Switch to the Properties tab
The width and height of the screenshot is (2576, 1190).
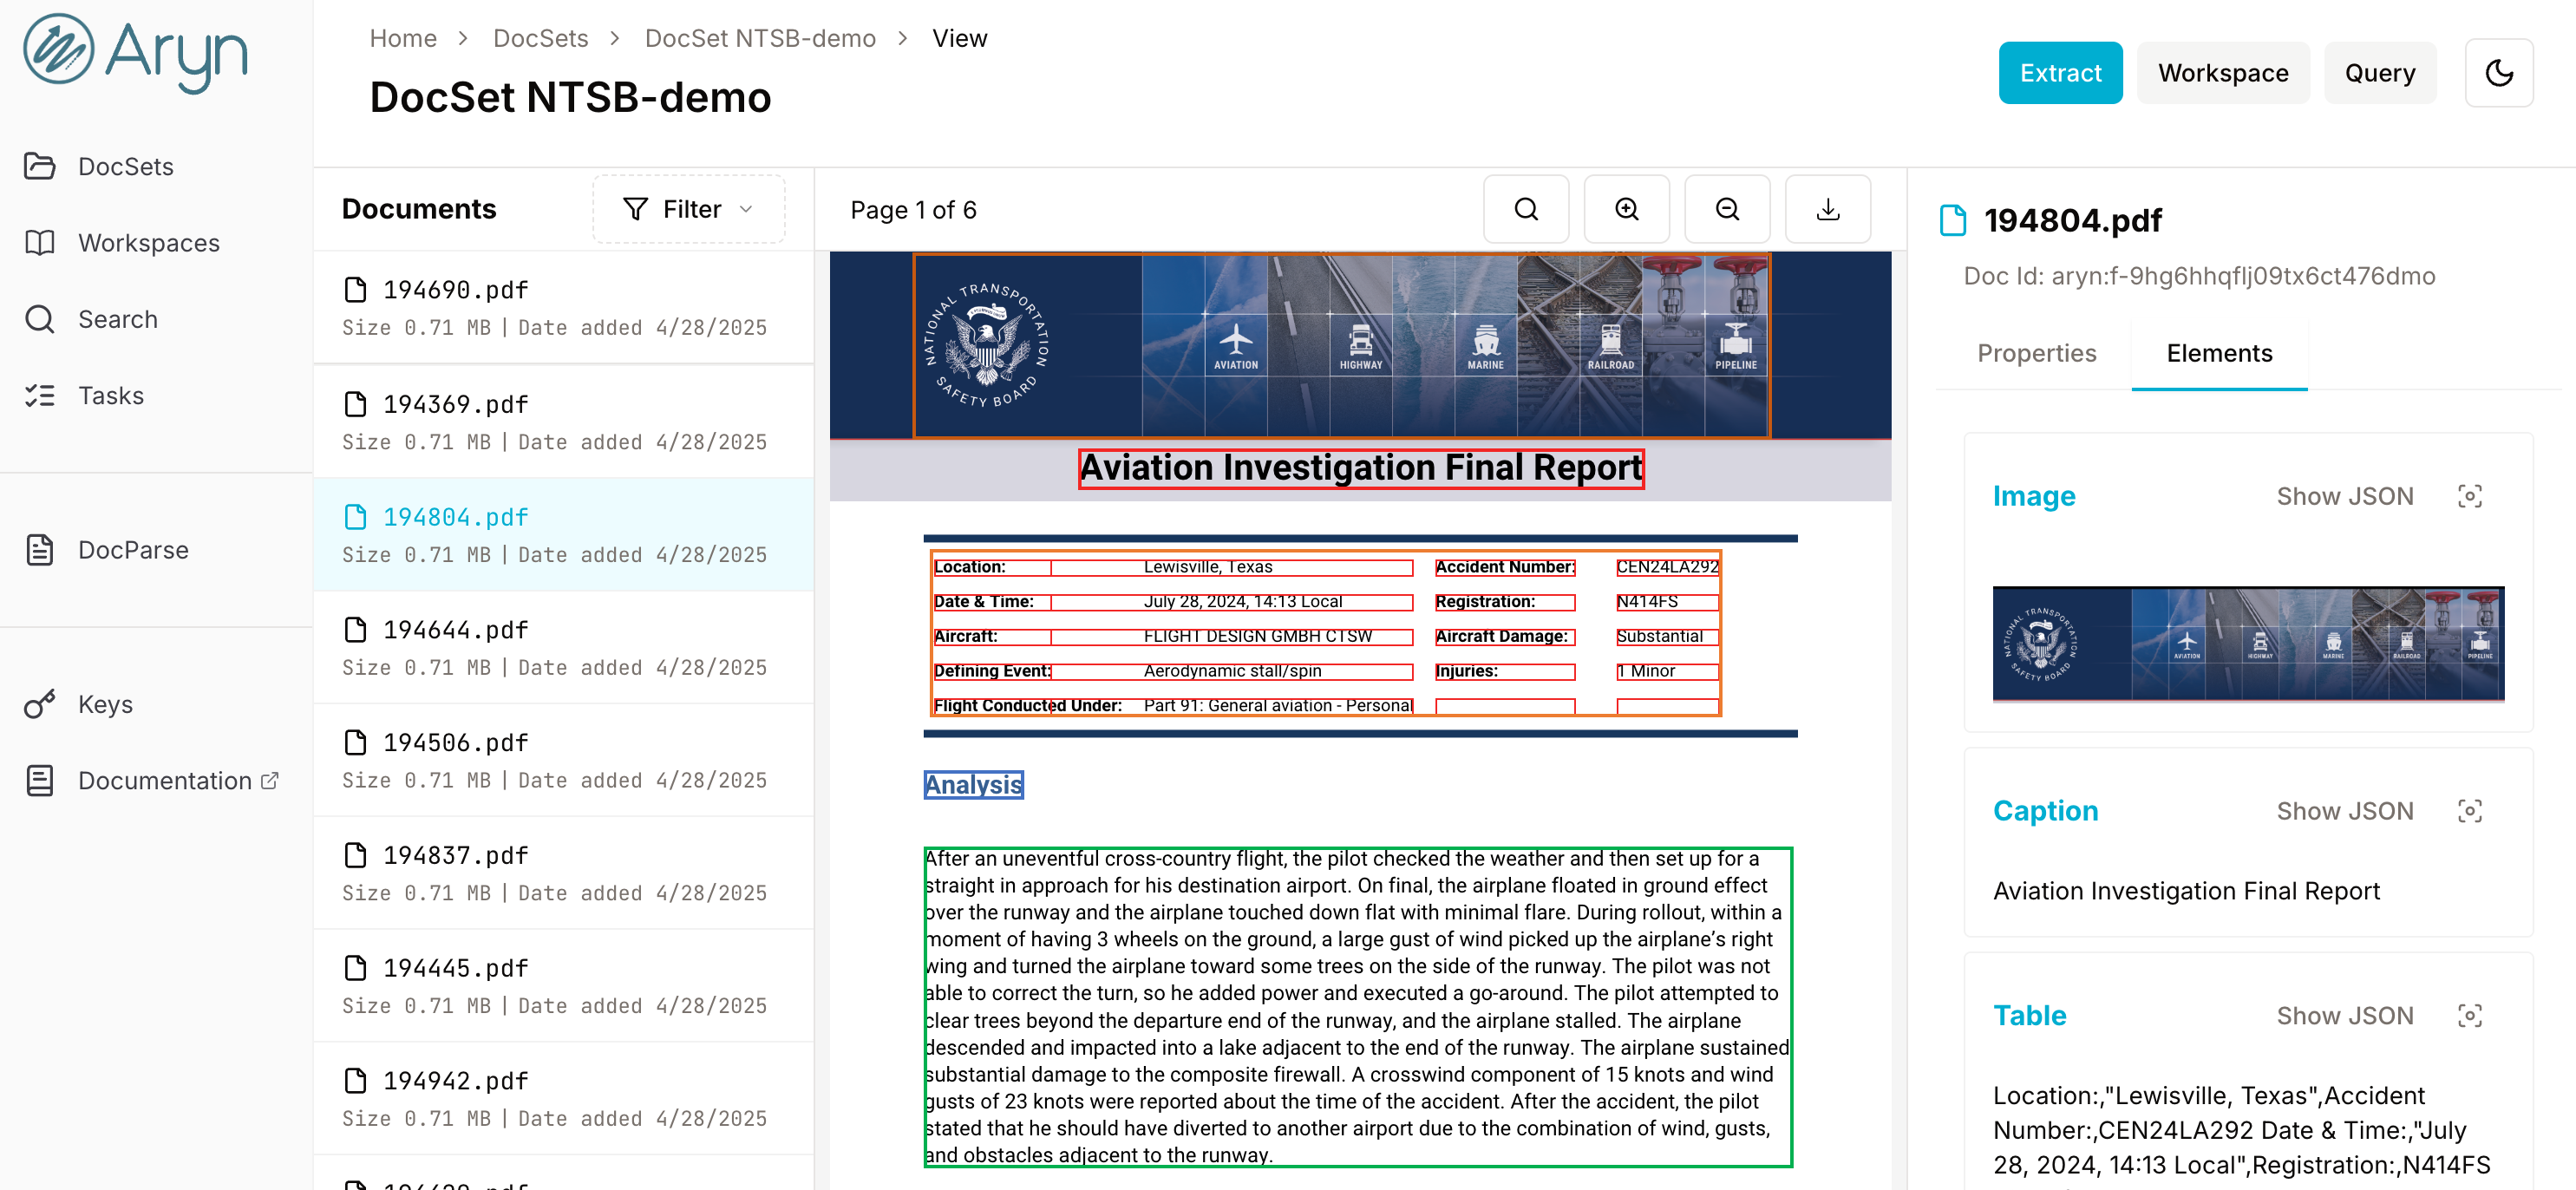[2036, 353]
